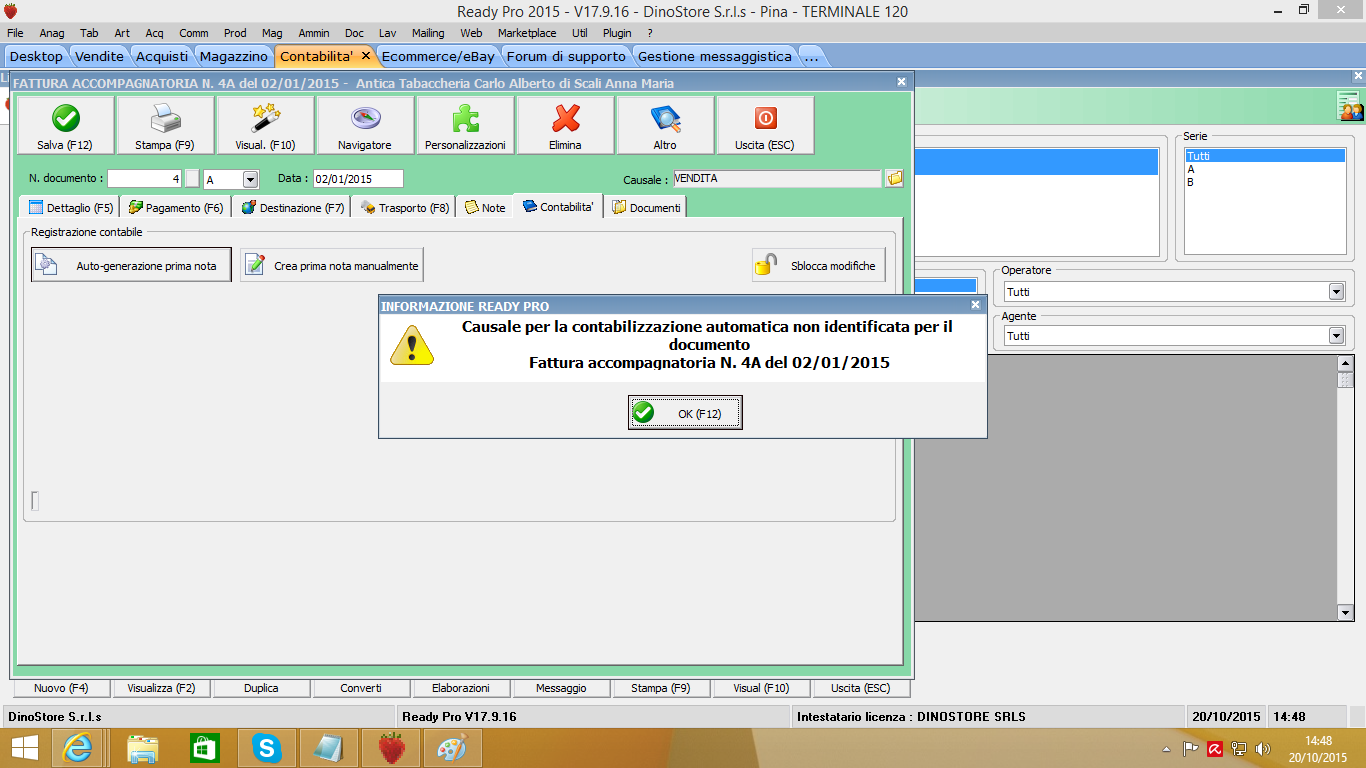This screenshot has width=1366, height=768.
Task: Switch to the Documenti tab
Action: (647, 207)
